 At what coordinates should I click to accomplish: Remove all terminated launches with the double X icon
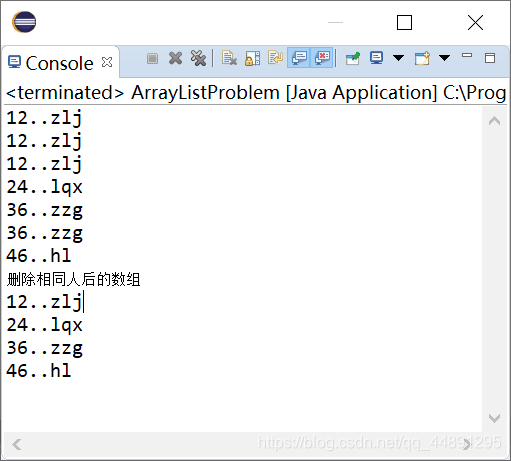pyautogui.click(x=198, y=58)
